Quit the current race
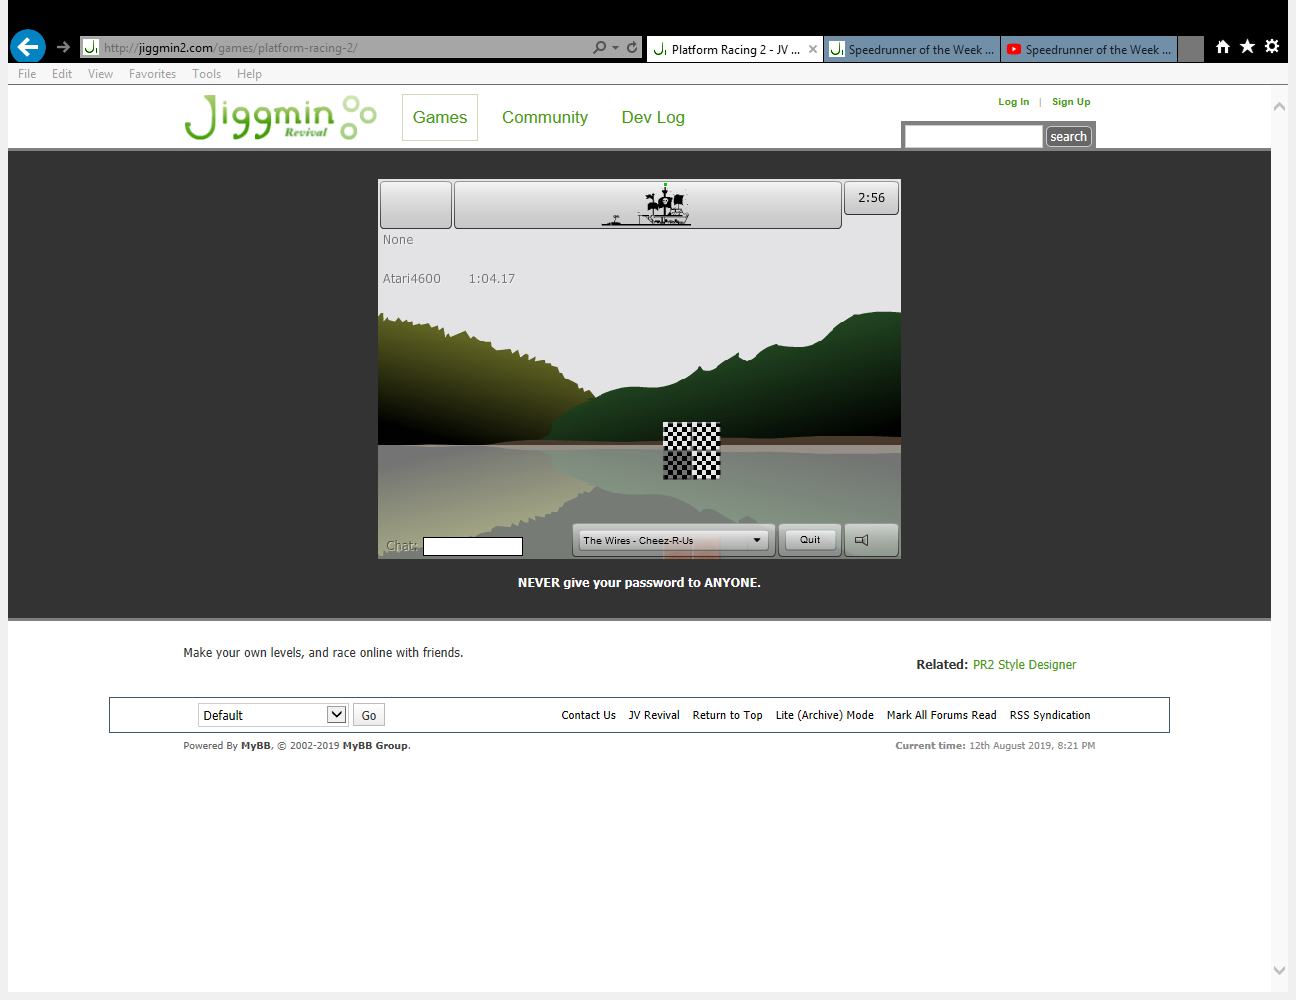1296x1000 pixels. 810,540
